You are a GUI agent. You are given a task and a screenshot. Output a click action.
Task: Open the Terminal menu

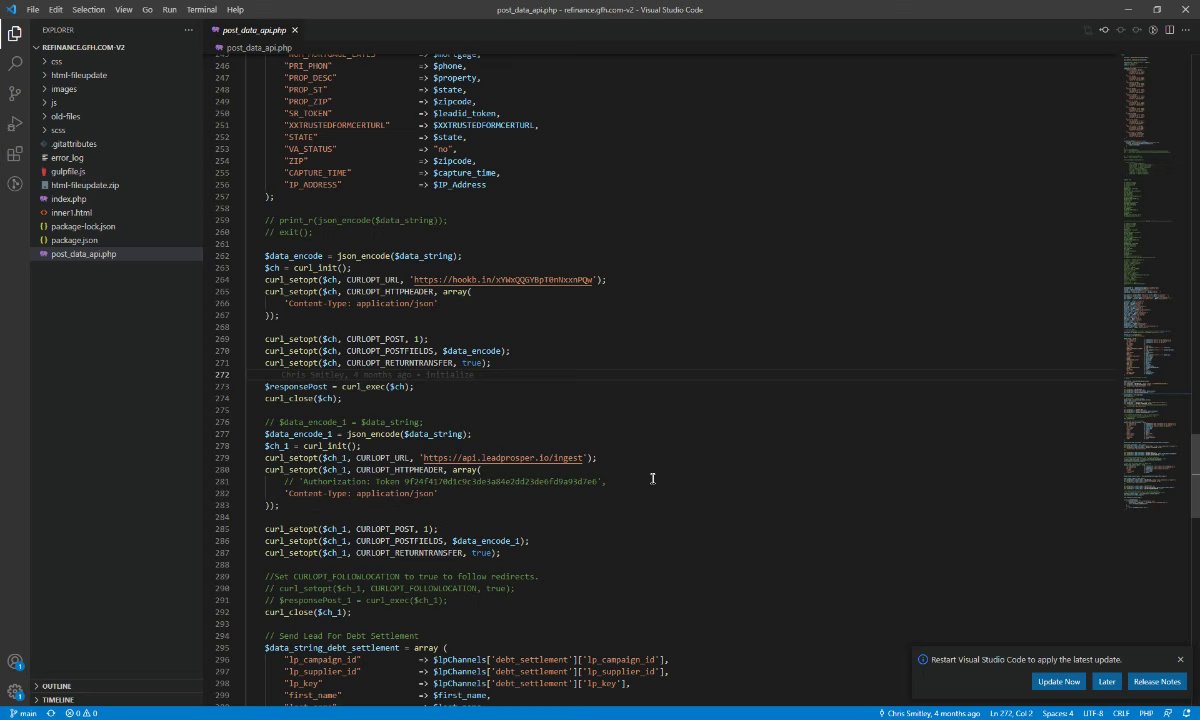201,9
